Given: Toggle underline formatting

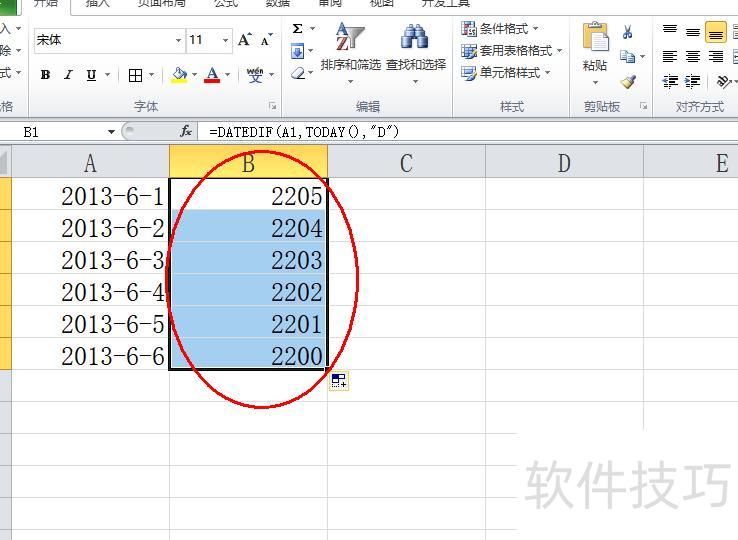Looking at the screenshot, I should tap(91, 75).
